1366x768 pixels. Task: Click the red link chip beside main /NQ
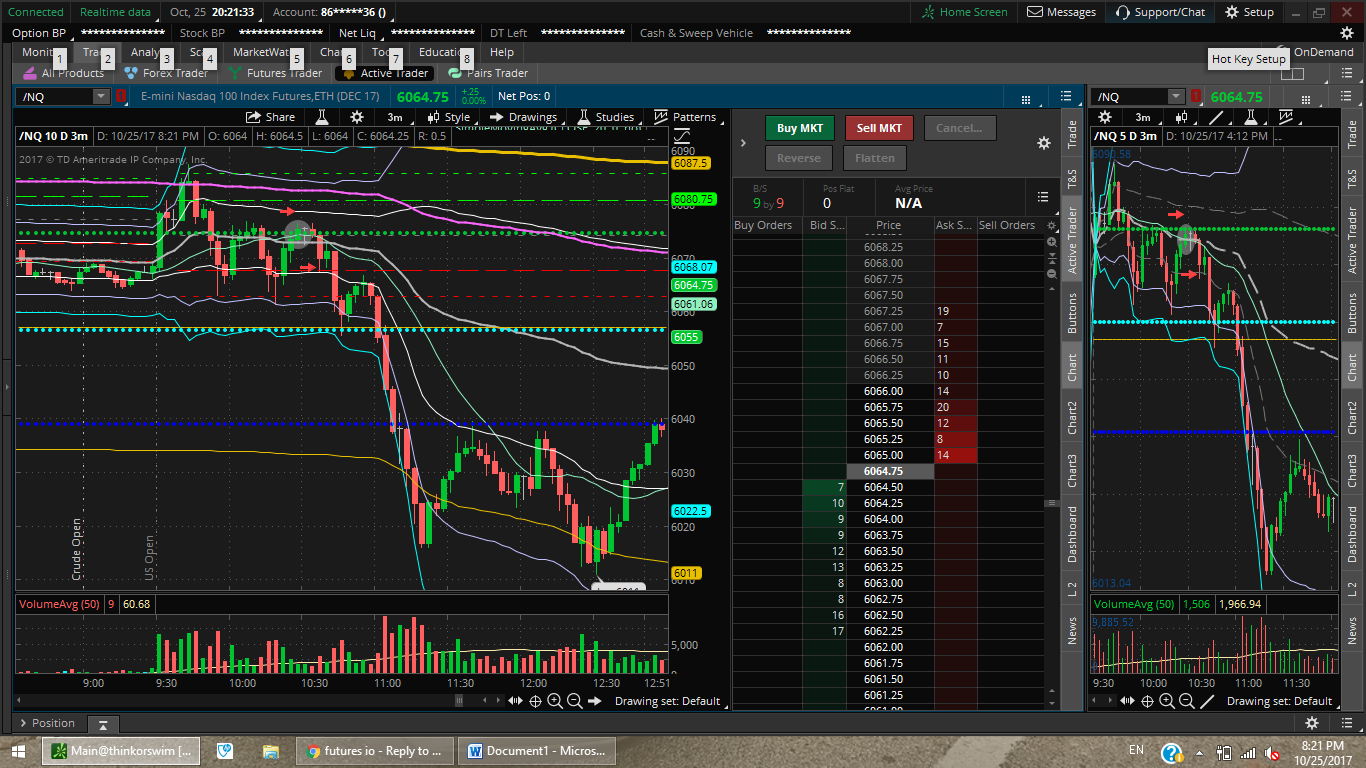121,96
